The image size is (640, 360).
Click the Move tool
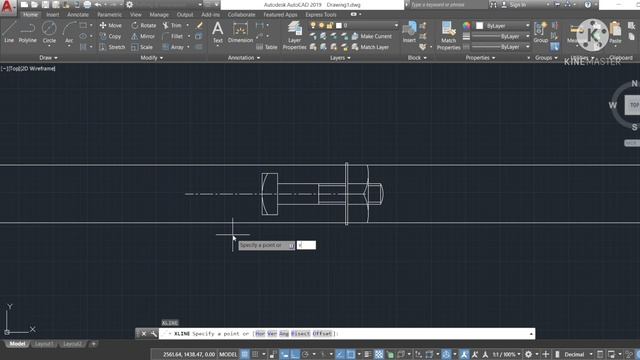tap(111, 25)
